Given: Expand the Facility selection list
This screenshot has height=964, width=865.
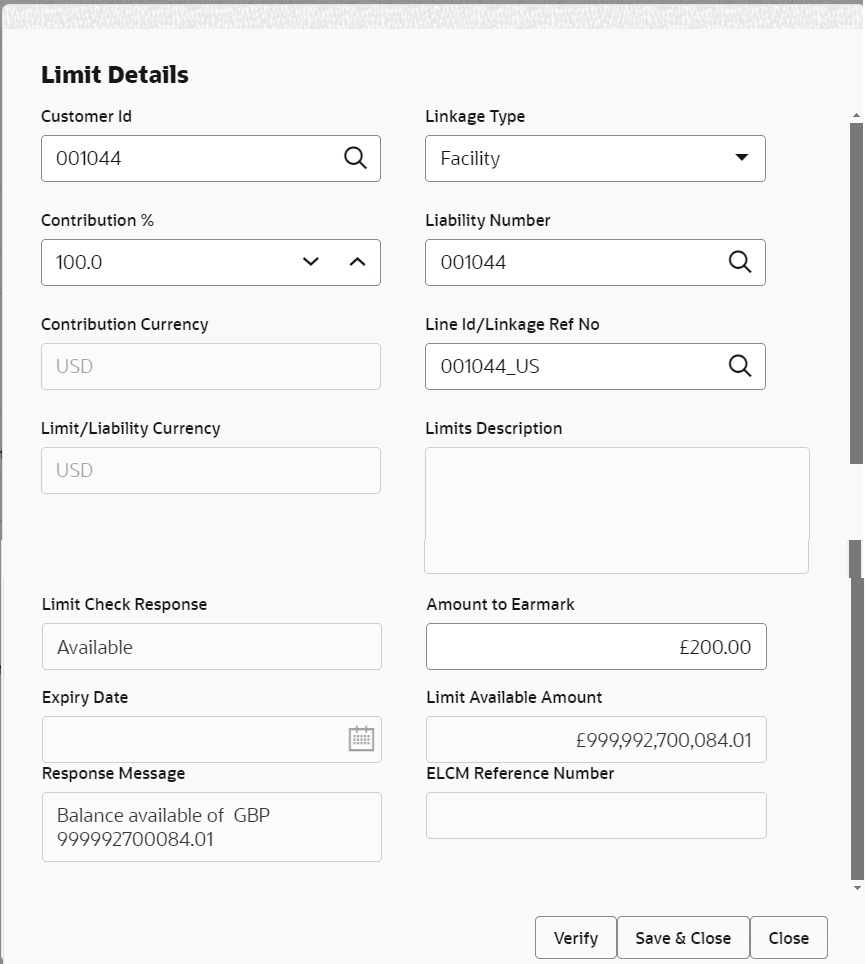Looking at the screenshot, I should point(742,158).
